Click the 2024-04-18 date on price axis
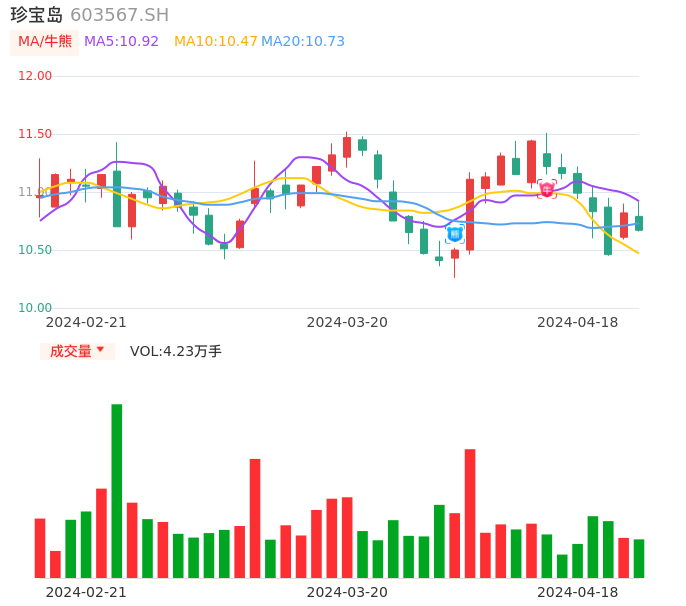Image resolution: width=686 pixels, height=606 pixels. tap(577, 322)
